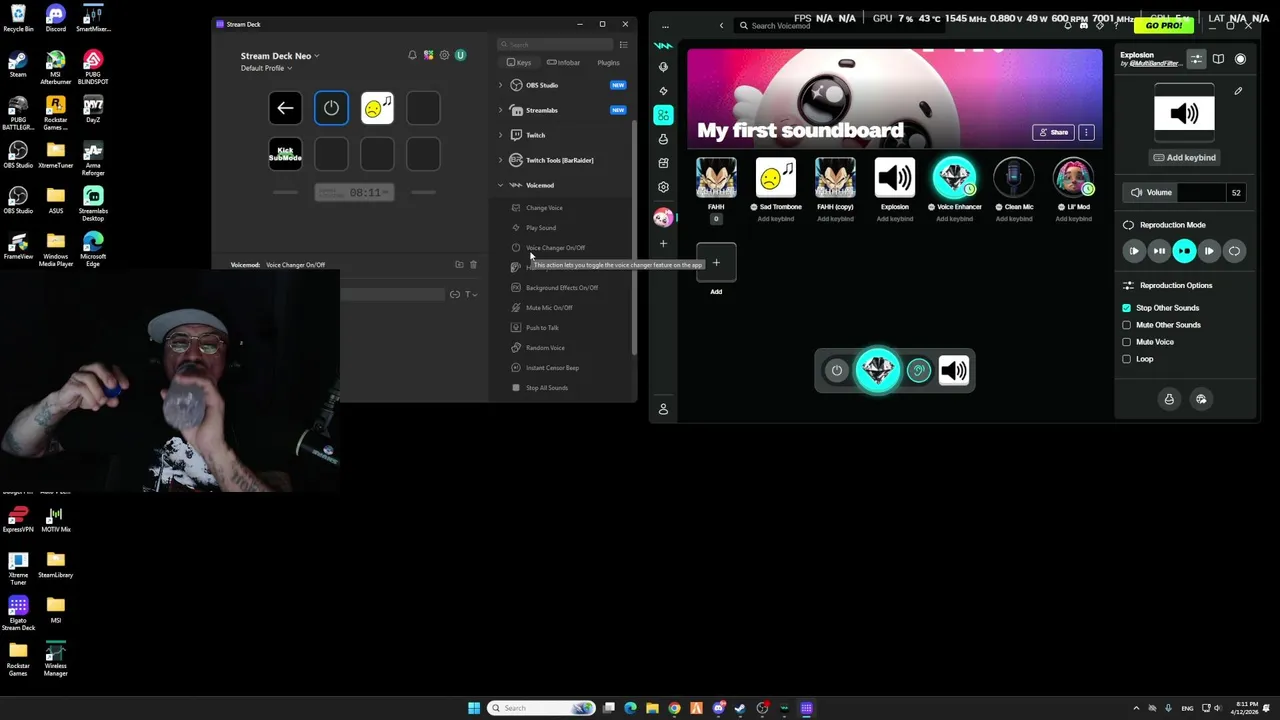
Task: Edit Explosion sound image with pencil icon
Action: (x=1238, y=91)
